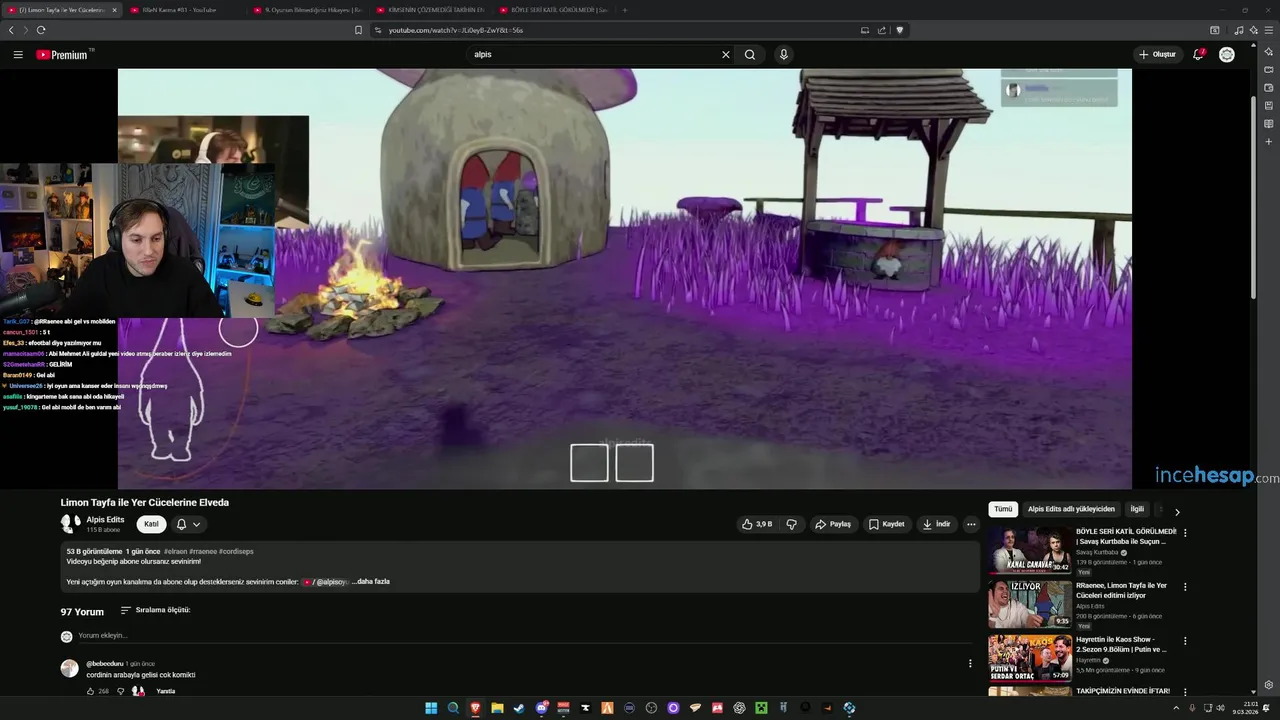Switch to the KİMSENİN ÇÖZEMEDİĞİ tab
Screen dimensions: 1280x720
tap(430, 10)
